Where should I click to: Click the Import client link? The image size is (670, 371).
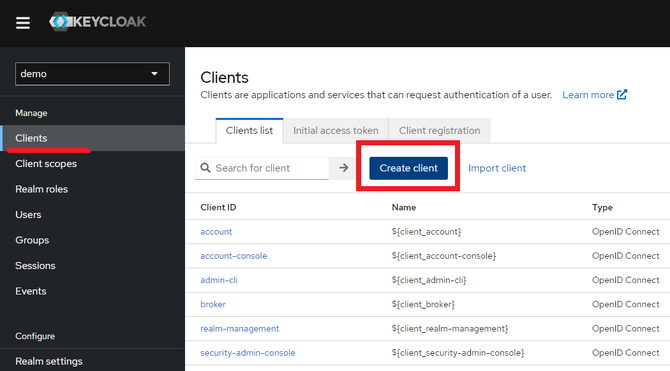pos(497,168)
